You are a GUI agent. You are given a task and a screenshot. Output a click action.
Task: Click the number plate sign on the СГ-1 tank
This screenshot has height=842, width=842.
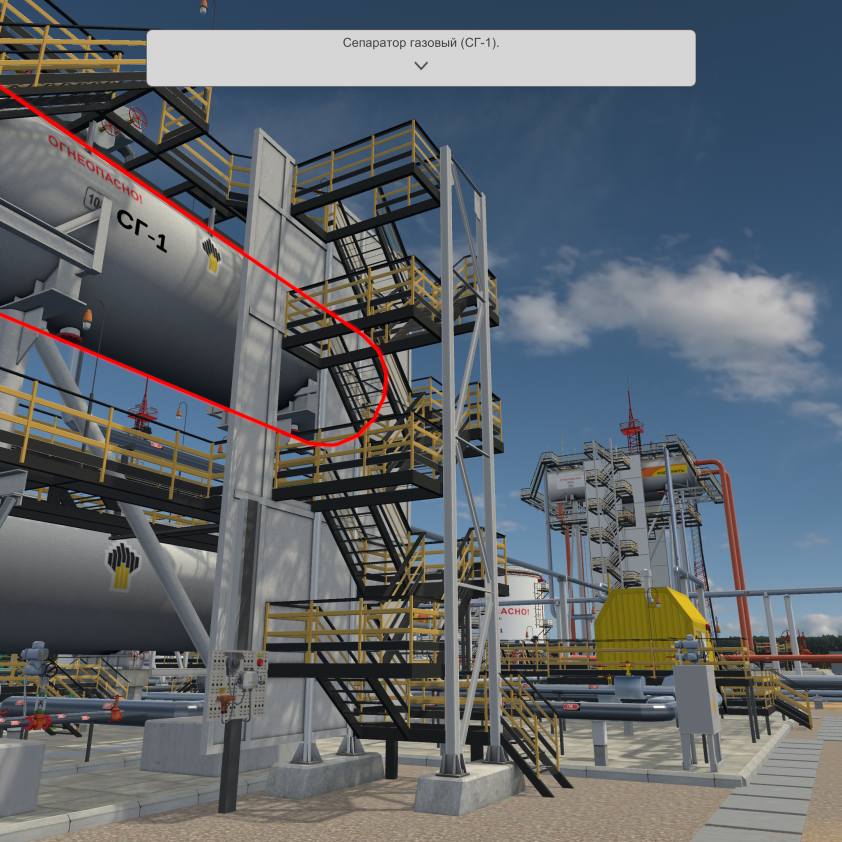coord(93,200)
